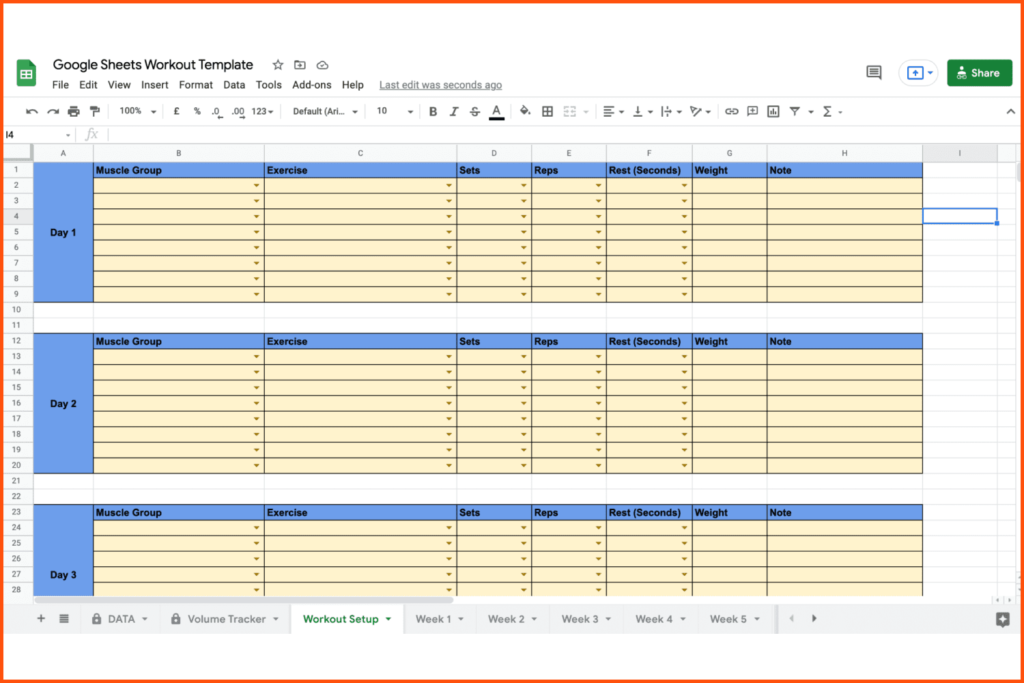Click the 'Last edit was seconds ago' link
1024x683 pixels.
[440, 85]
